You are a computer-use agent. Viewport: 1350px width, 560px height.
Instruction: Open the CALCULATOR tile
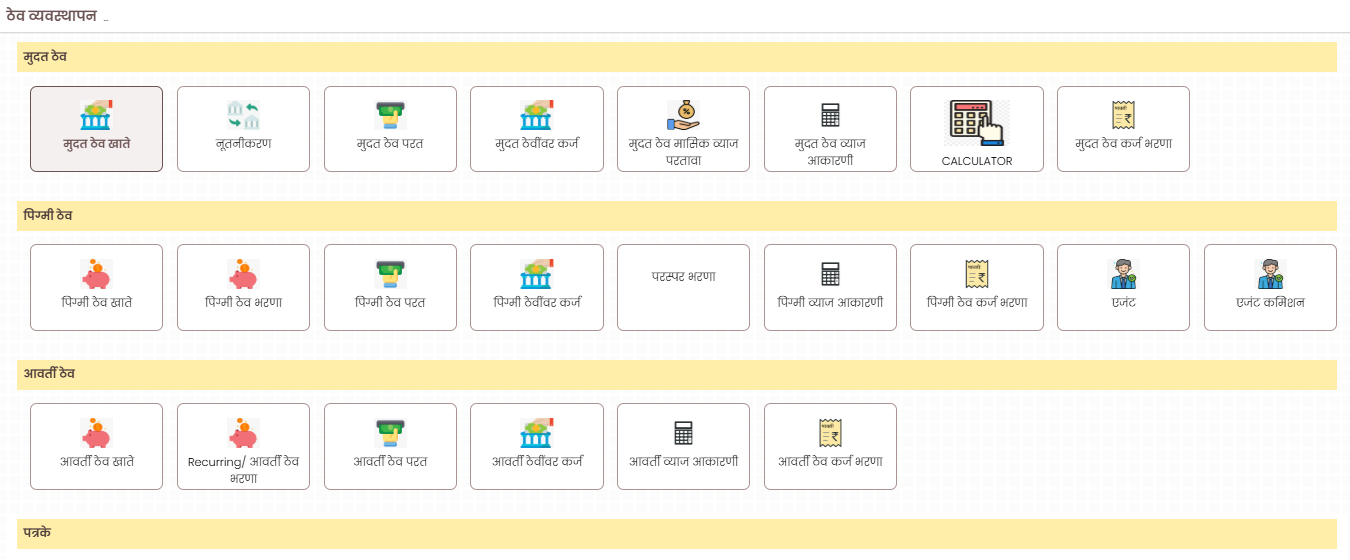click(x=976, y=128)
